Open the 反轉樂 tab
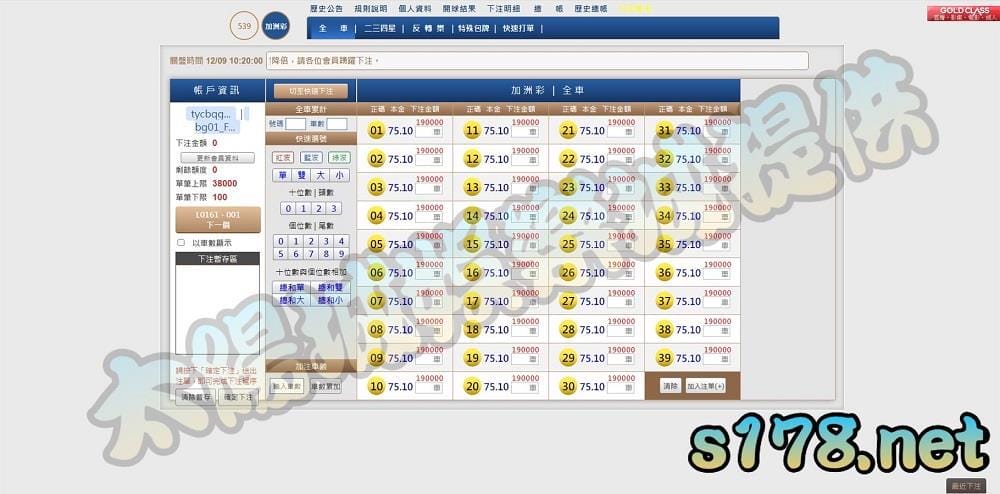The width and height of the screenshot is (1000, 494). pyautogui.click(x=428, y=29)
